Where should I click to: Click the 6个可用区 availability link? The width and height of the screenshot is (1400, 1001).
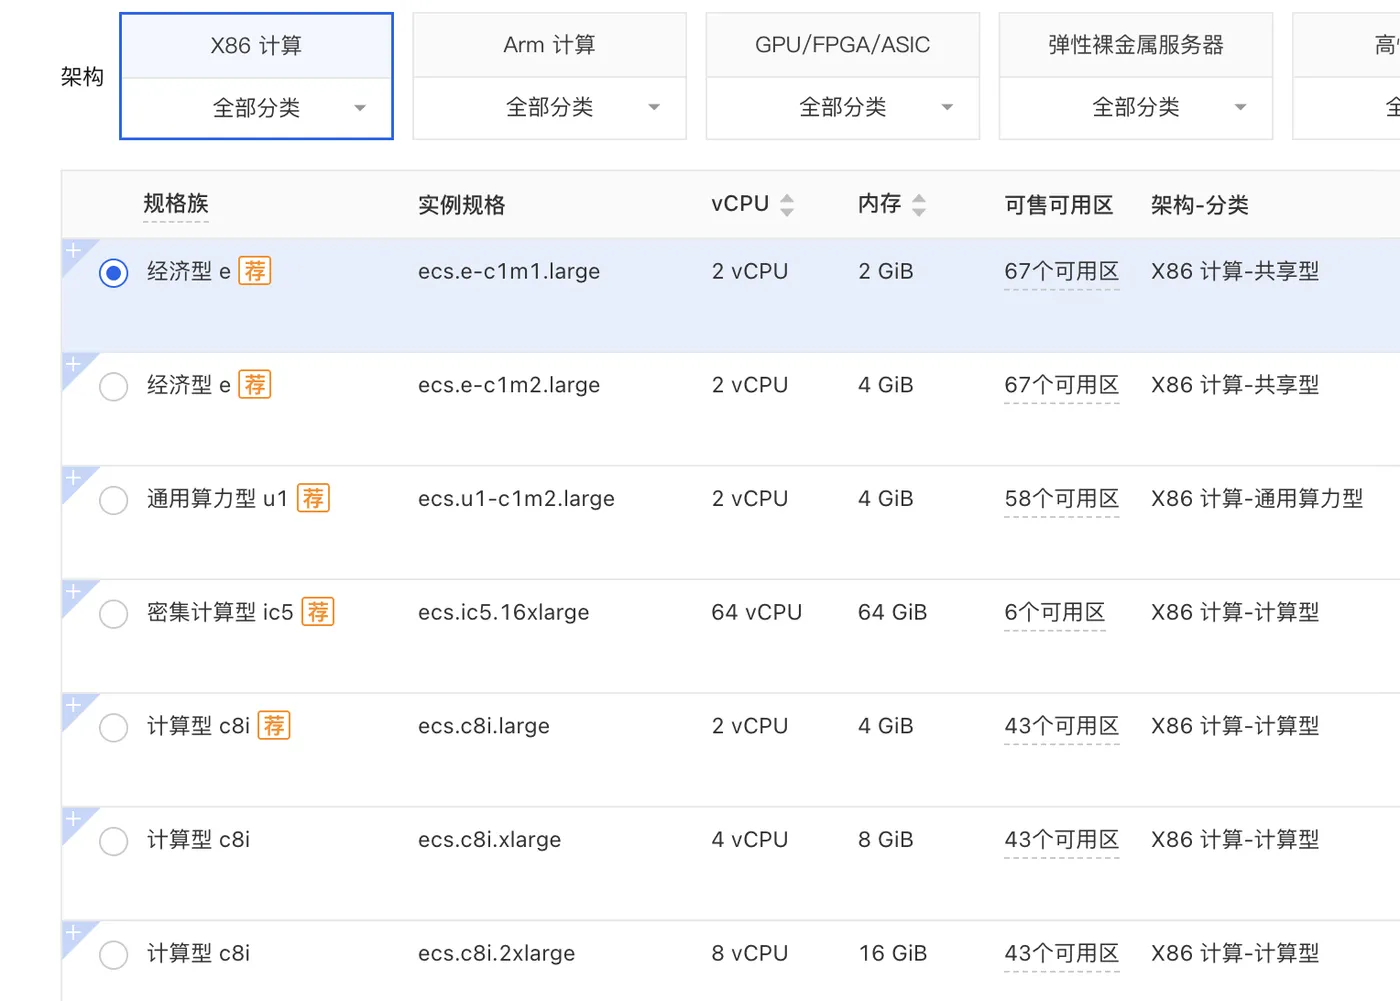click(1054, 612)
